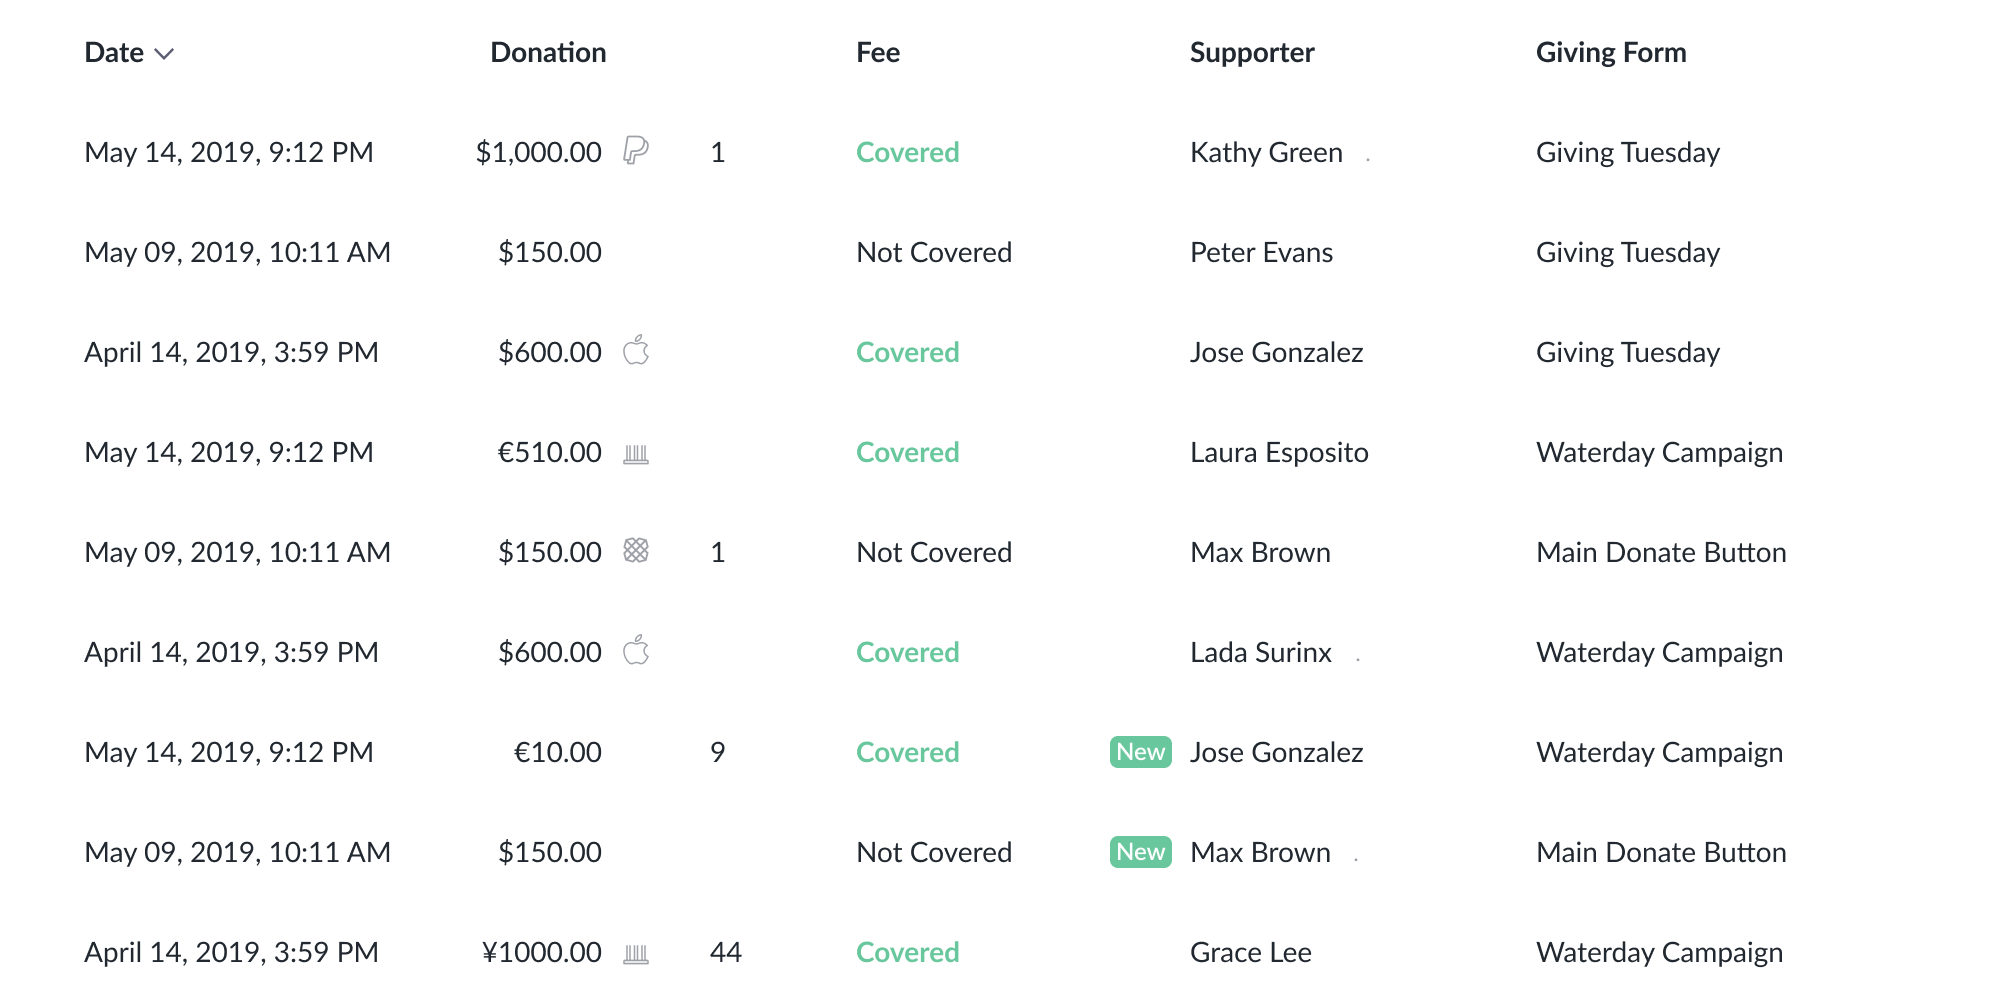Click Apple Pay icon on Lada Surinx's row
Image resolution: width=2000 pixels, height=1000 pixels.
636,650
